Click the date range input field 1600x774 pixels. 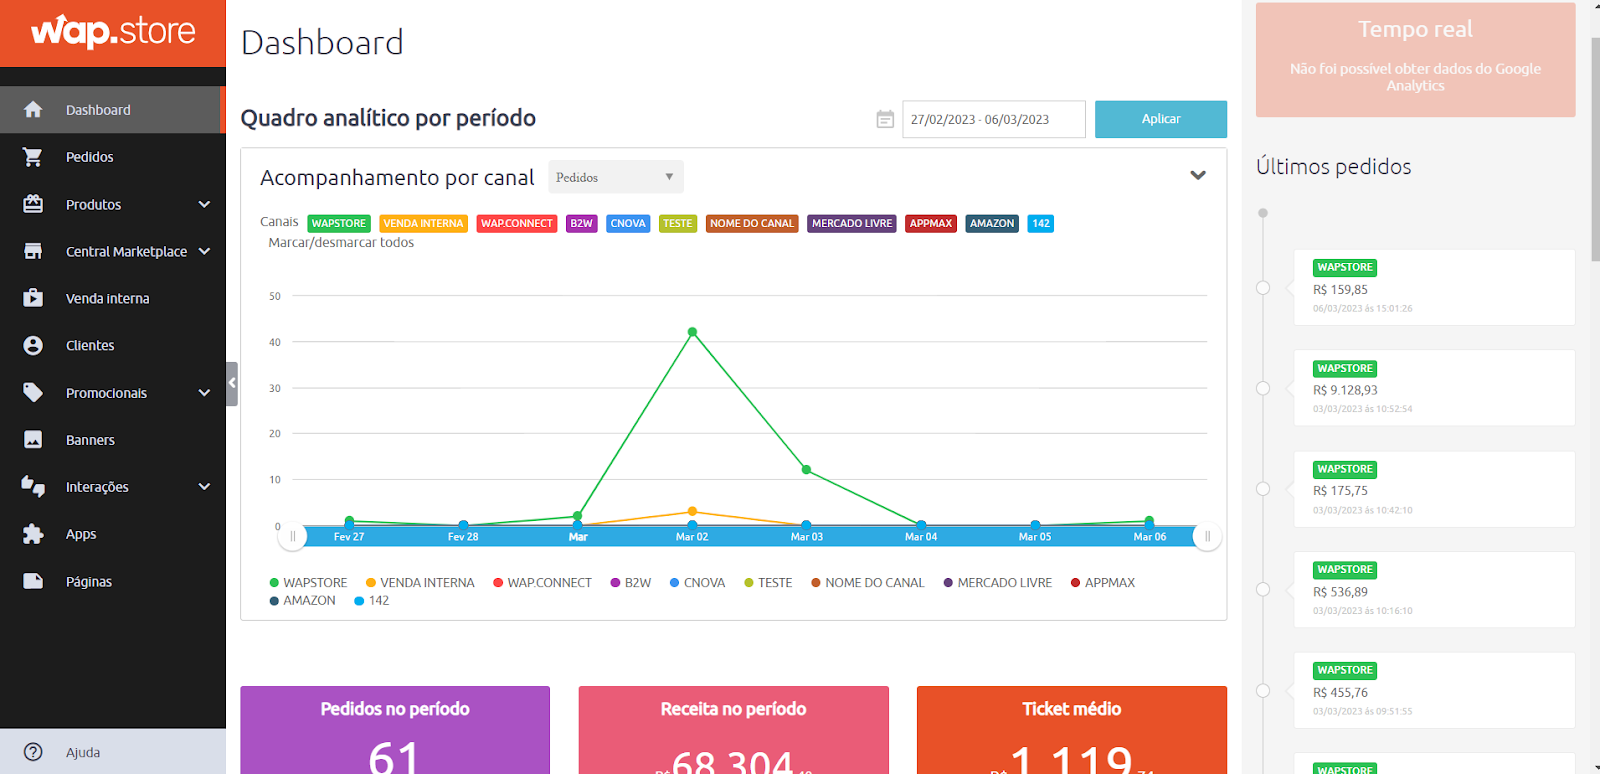click(994, 119)
